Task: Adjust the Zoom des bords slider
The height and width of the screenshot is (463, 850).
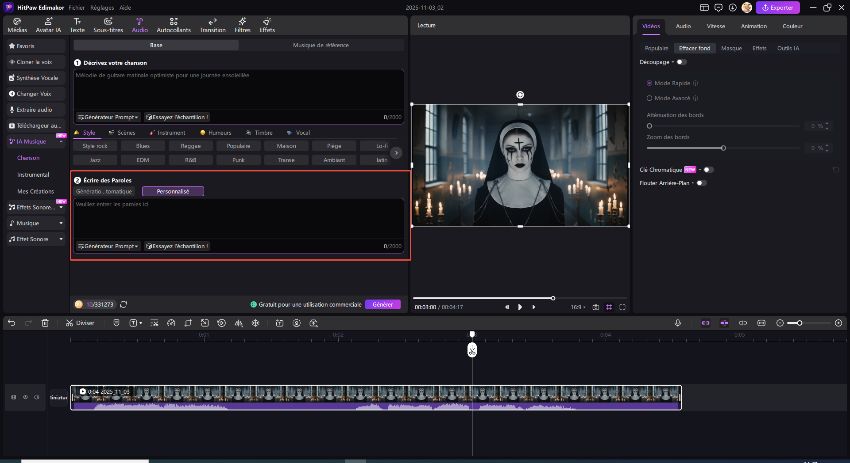Action: (722, 148)
